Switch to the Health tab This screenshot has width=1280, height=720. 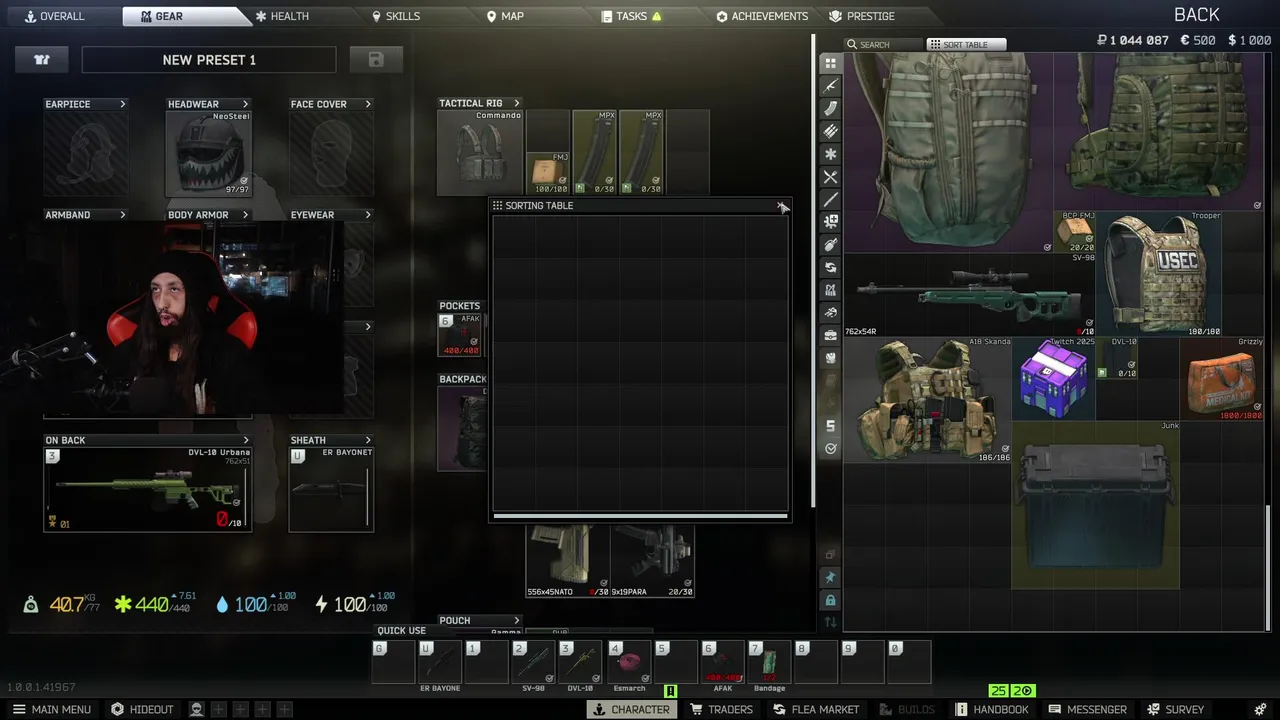[282, 16]
